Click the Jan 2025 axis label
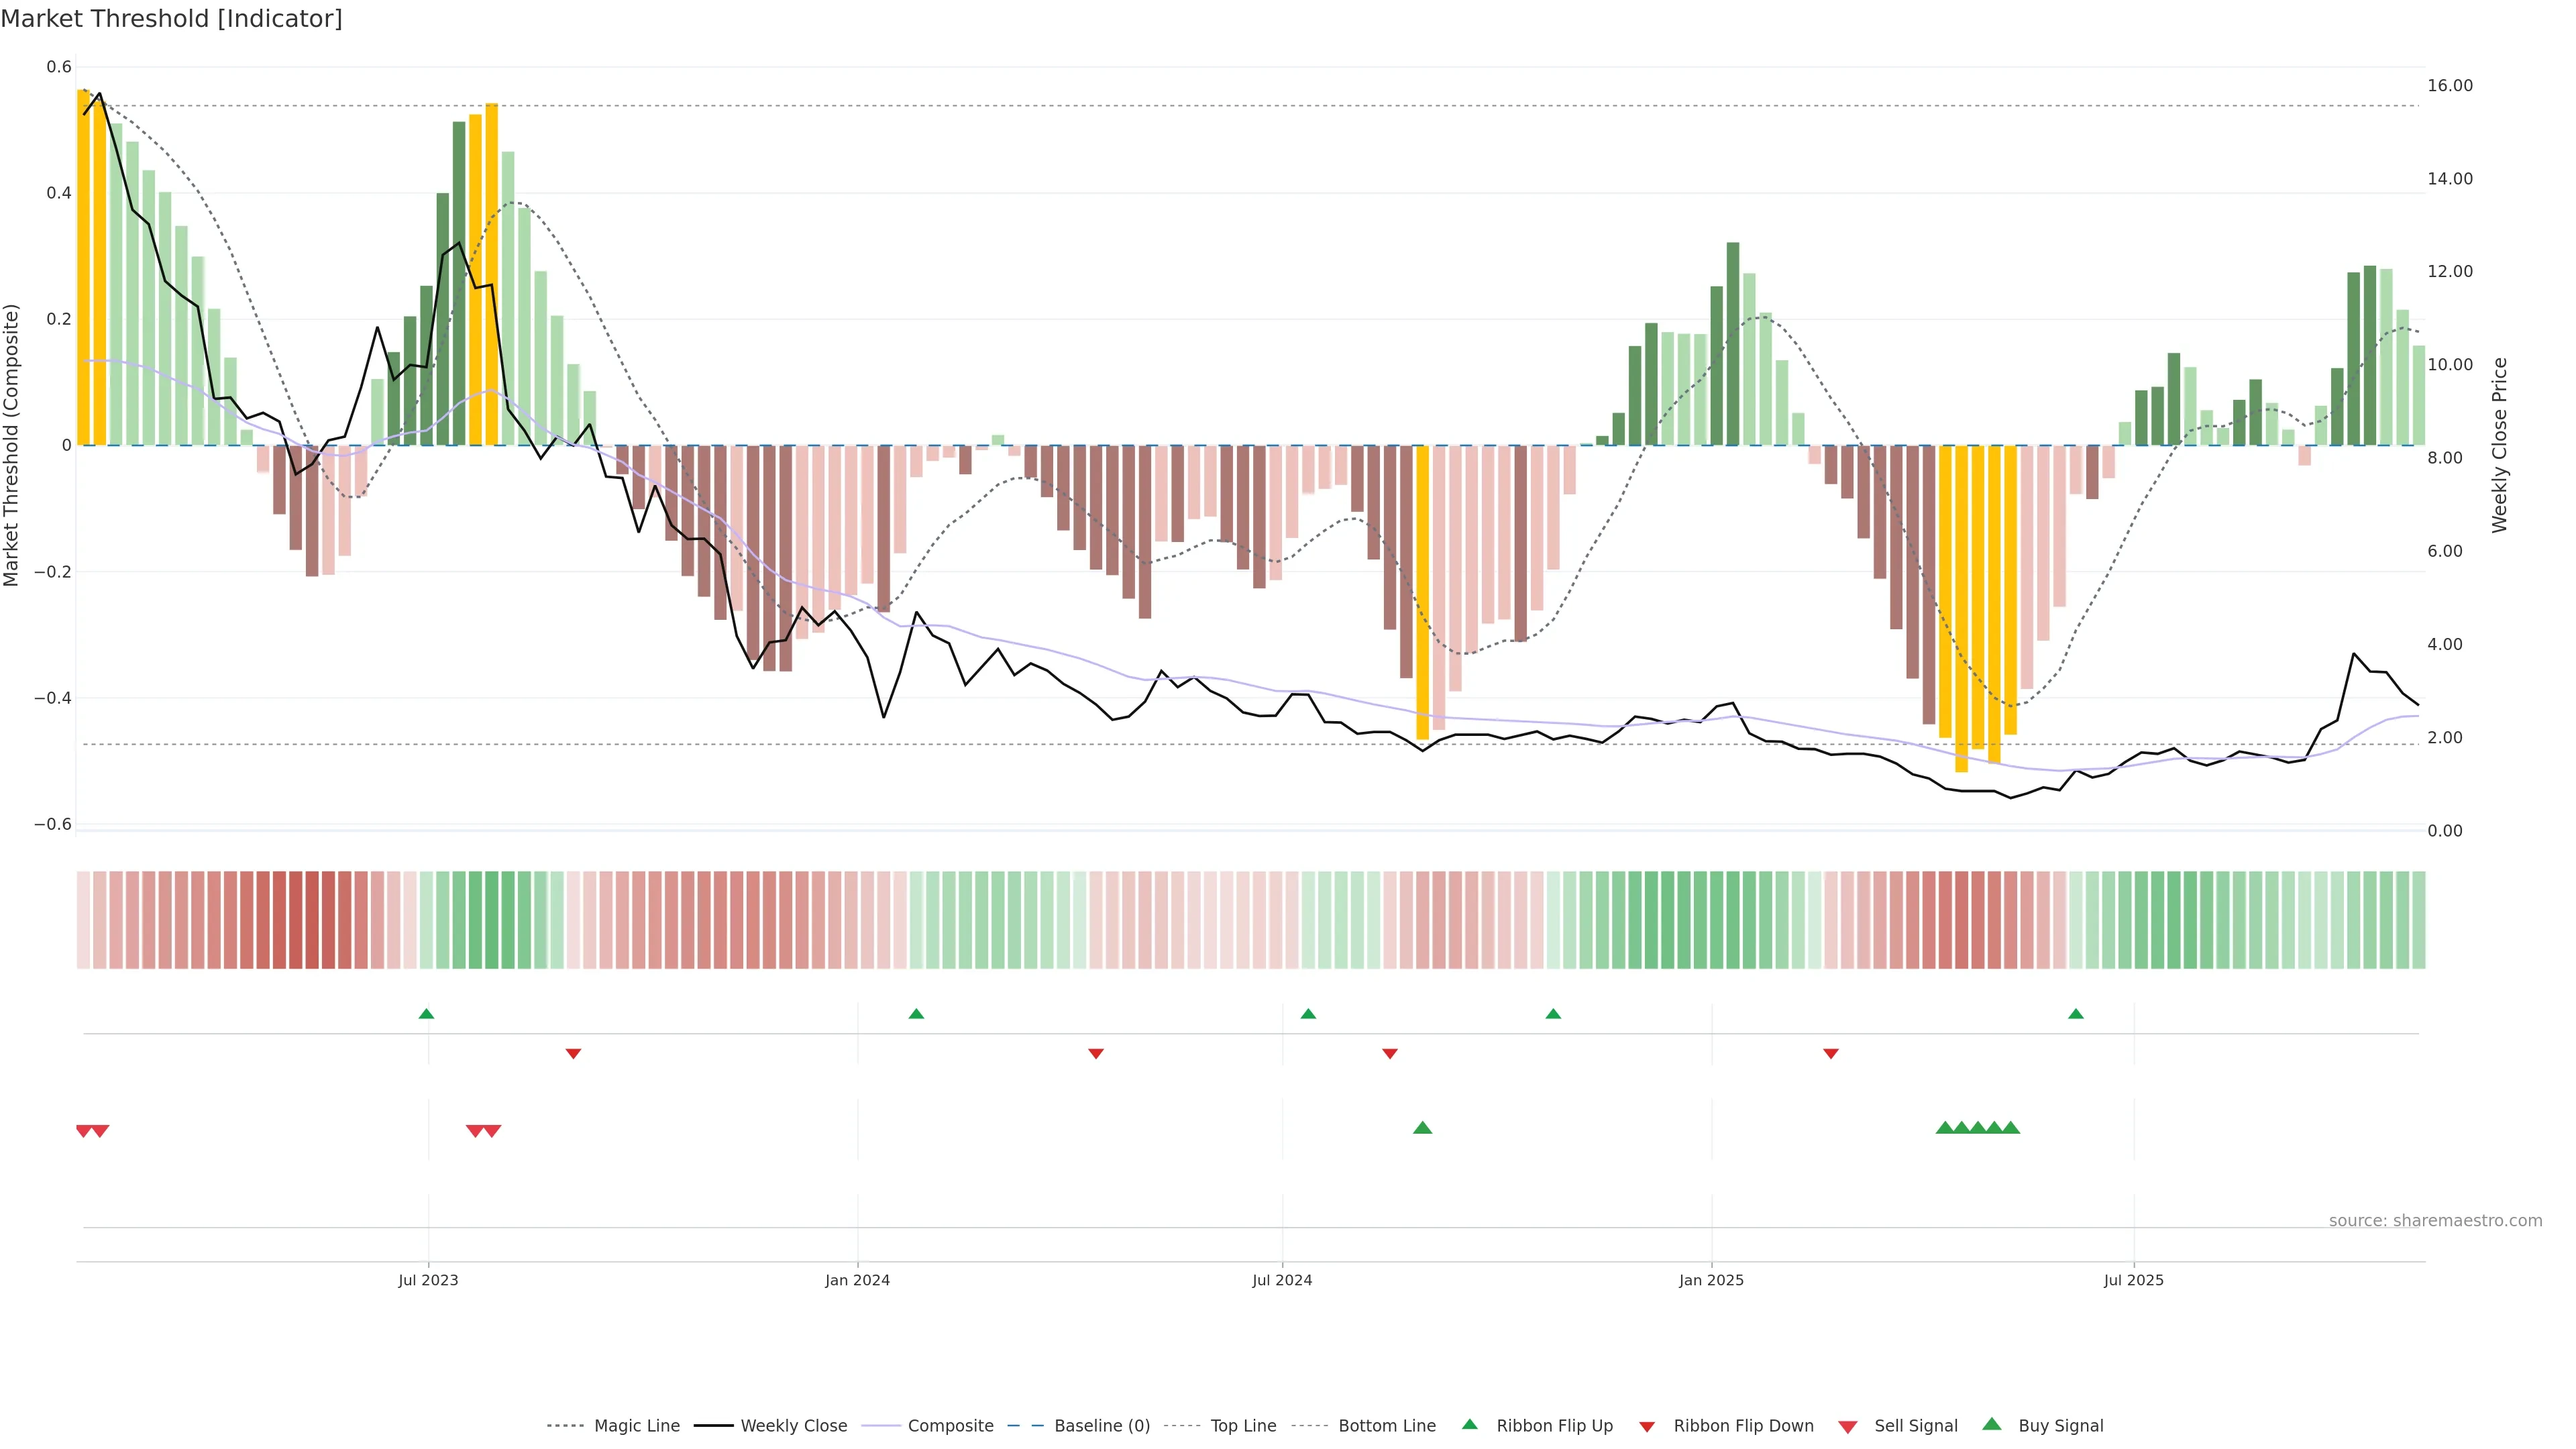This screenshot has width=2576, height=1449. [1711, 1280]
